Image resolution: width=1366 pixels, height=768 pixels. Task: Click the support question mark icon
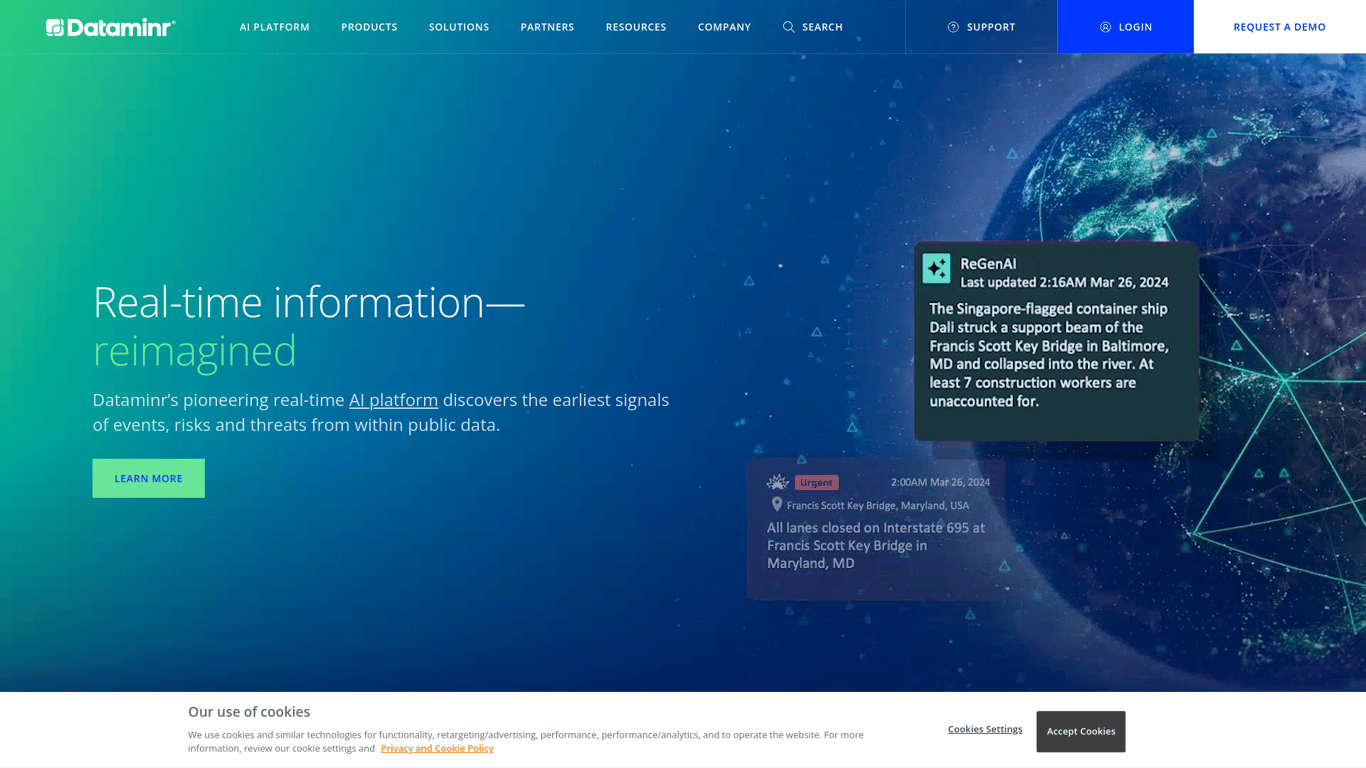click(x=953, y=27)
